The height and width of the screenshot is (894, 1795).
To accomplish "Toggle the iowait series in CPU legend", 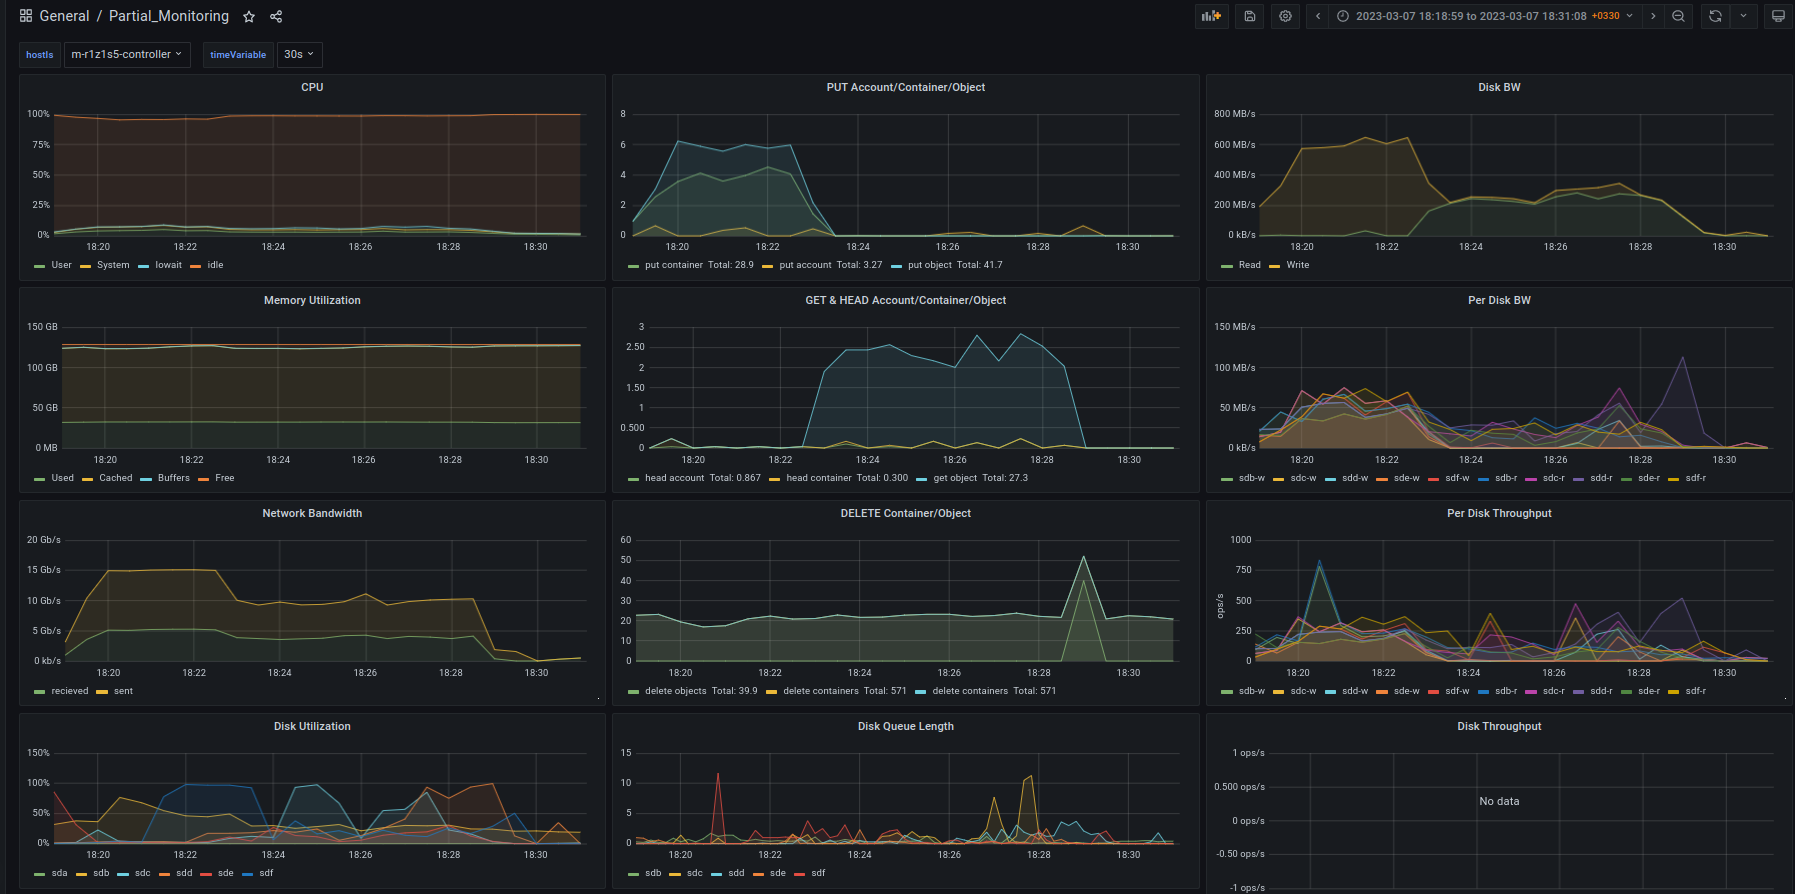I will click(168, 265).
